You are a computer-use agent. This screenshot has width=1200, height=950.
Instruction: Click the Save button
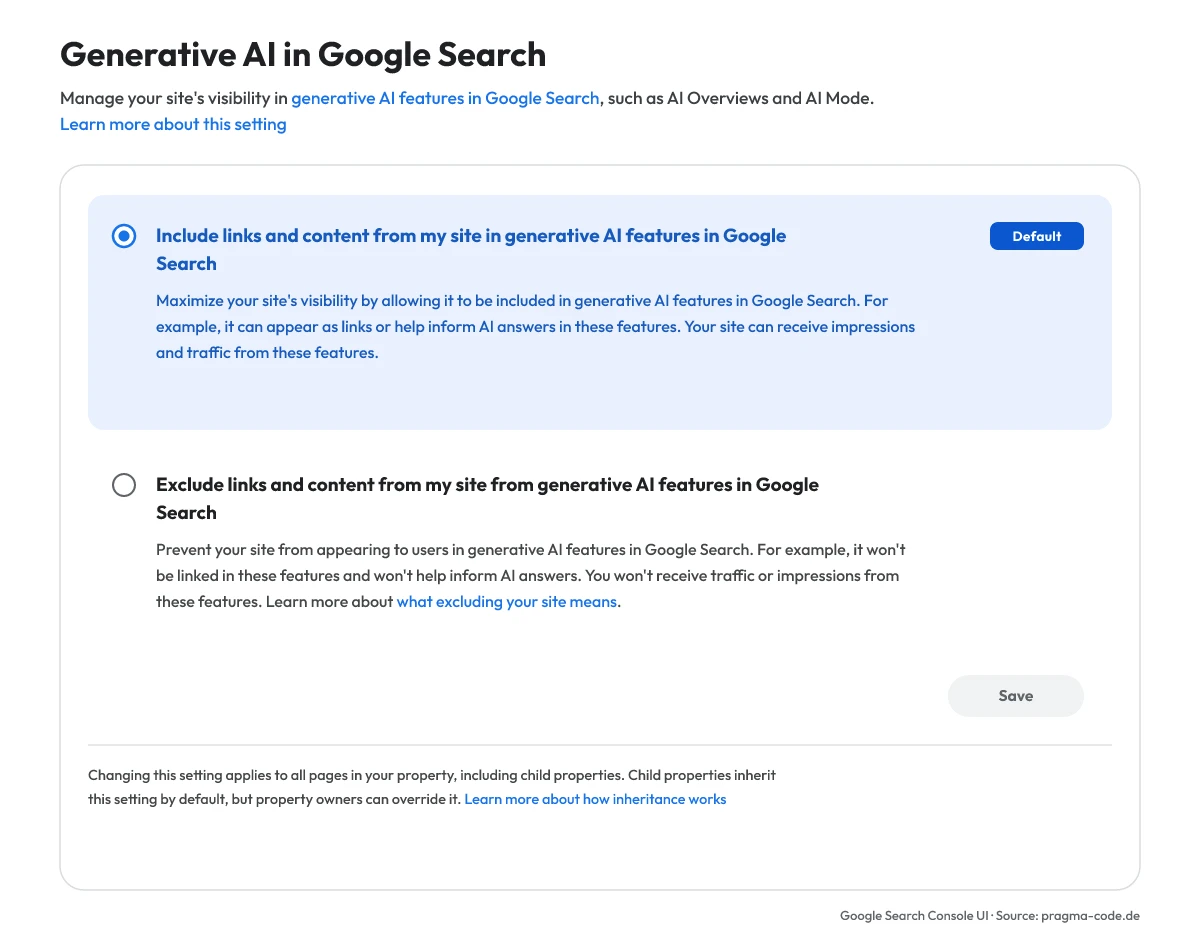click(1015, 696)
